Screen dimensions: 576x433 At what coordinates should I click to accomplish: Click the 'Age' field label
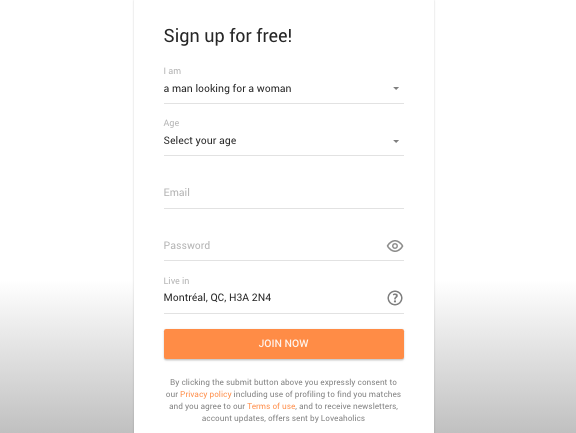tap(172, 123)
